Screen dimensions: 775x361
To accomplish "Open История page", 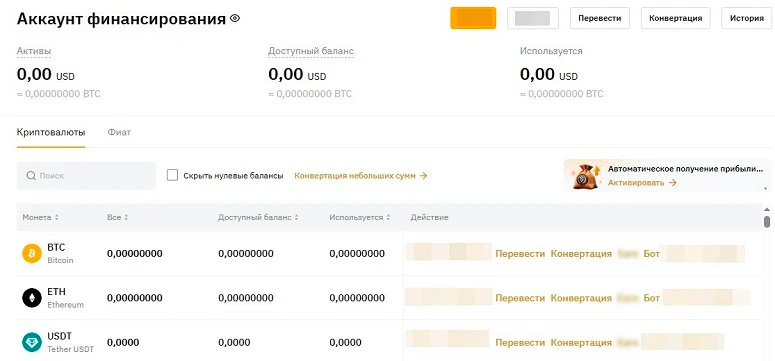I will [746, 18].
